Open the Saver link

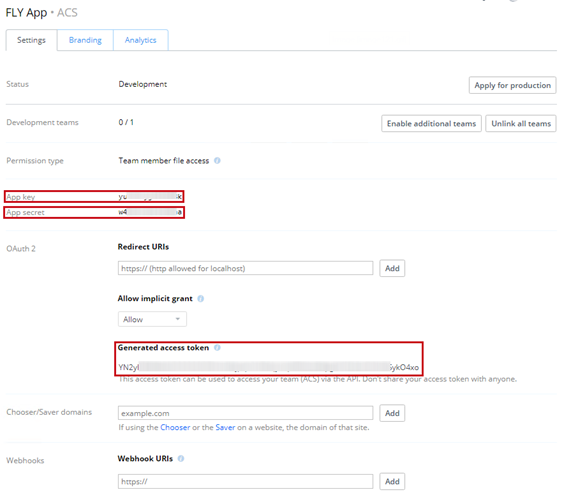tap(225, 427)
